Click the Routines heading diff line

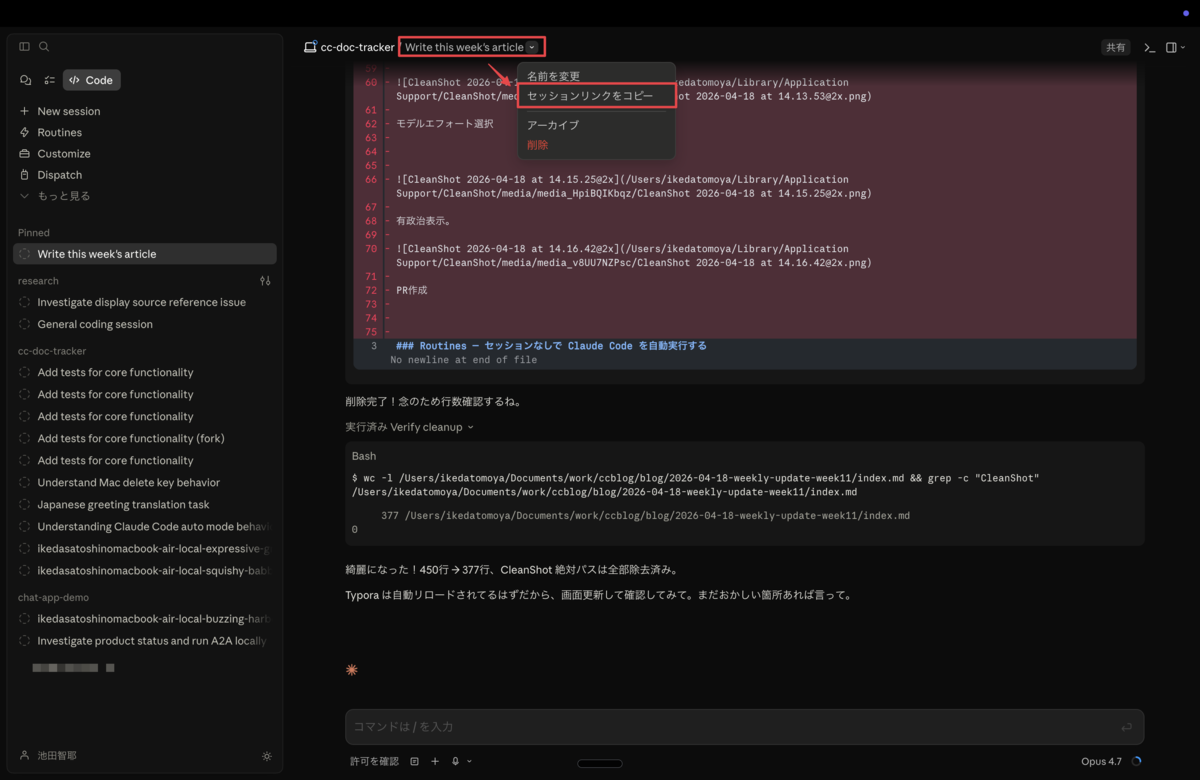pyautogui.click(x=551, y=346)
